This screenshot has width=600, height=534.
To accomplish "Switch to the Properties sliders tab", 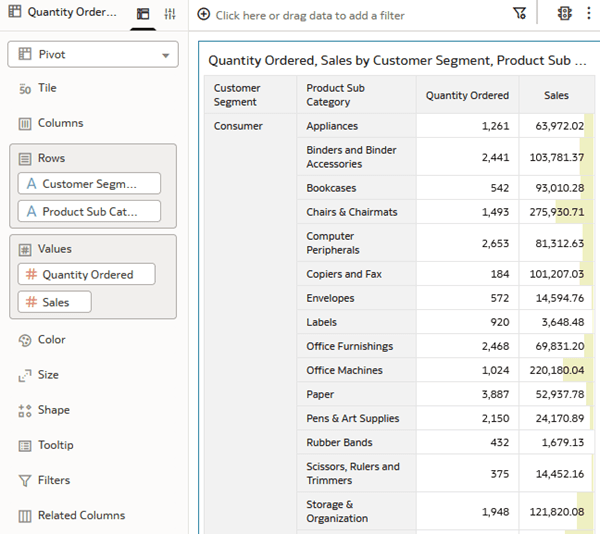I will coord(170,14).
